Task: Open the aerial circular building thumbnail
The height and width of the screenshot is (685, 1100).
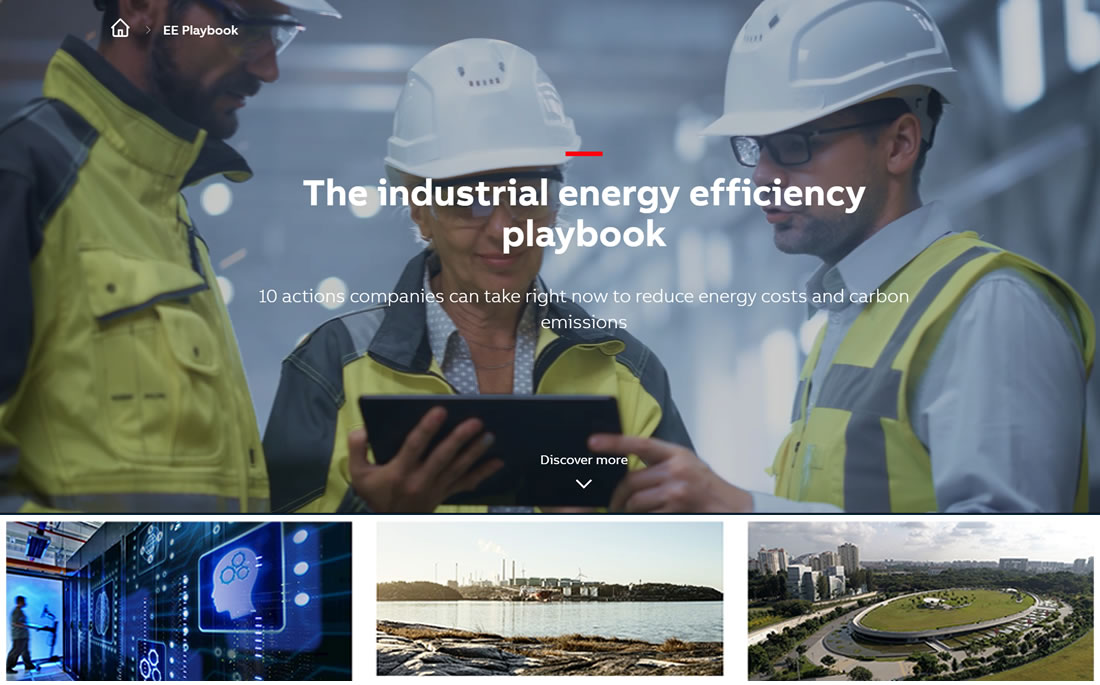Action: pos(920,601)
